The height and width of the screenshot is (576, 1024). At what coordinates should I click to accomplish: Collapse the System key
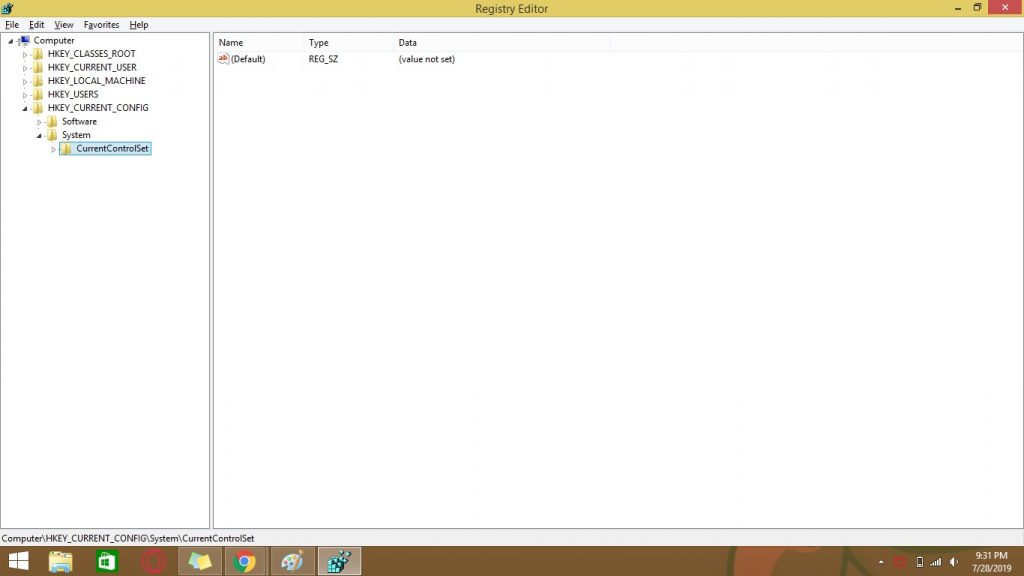[x=39, y=136]
